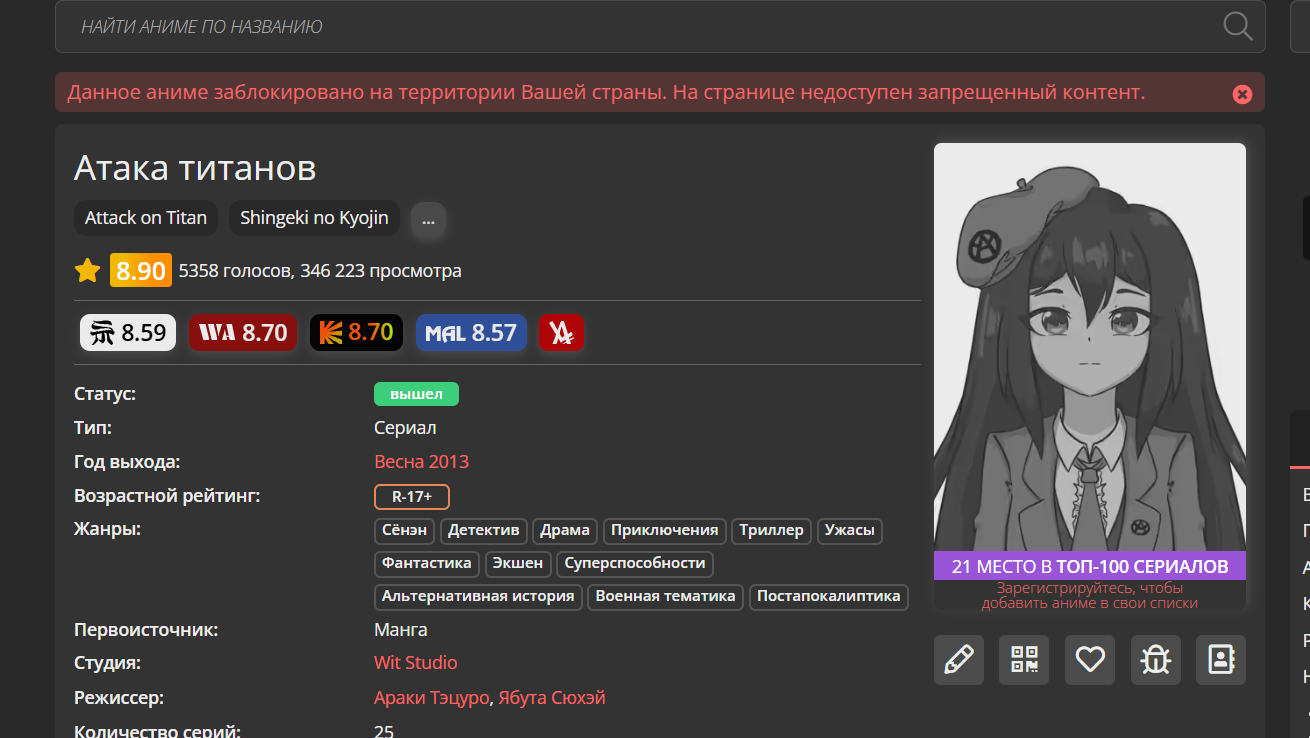The height and width of the screenshot is (738, 1310).
Task: Click the 8.90 site rating badge
Action: (x=141, y=270)
